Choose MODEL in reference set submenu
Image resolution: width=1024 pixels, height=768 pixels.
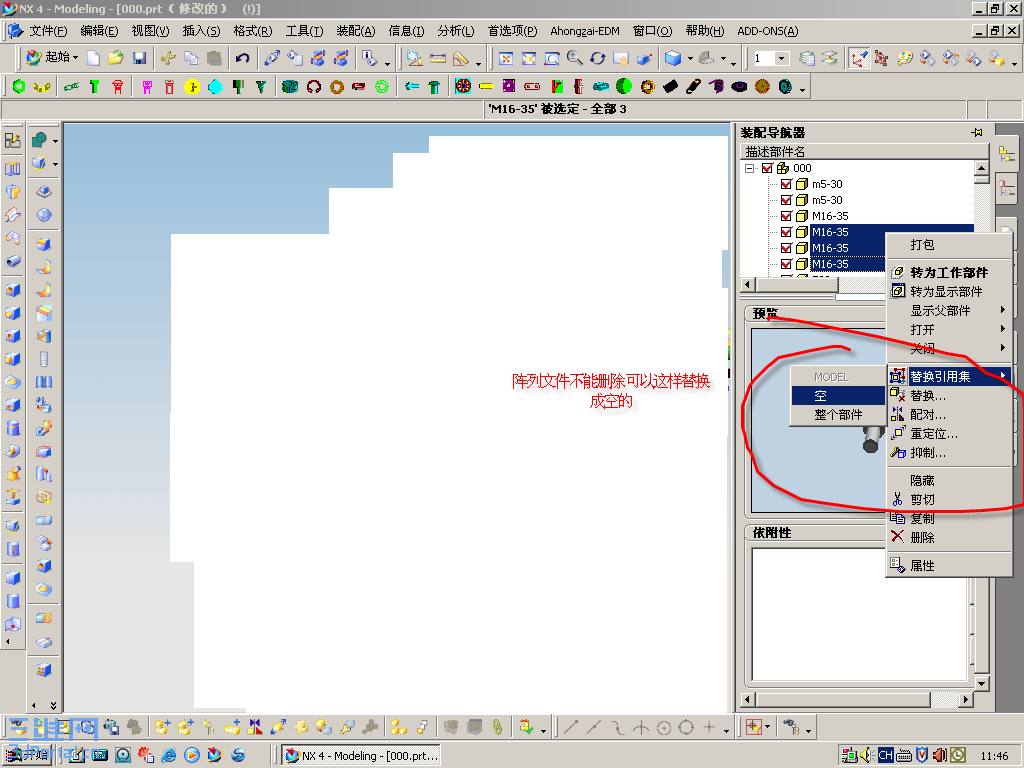click(838, 377)
